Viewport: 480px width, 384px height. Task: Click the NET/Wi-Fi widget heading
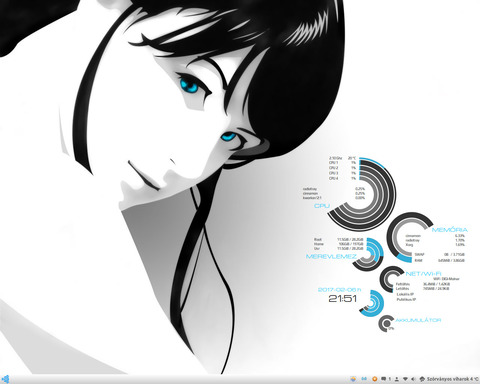[x=423, y=273]
